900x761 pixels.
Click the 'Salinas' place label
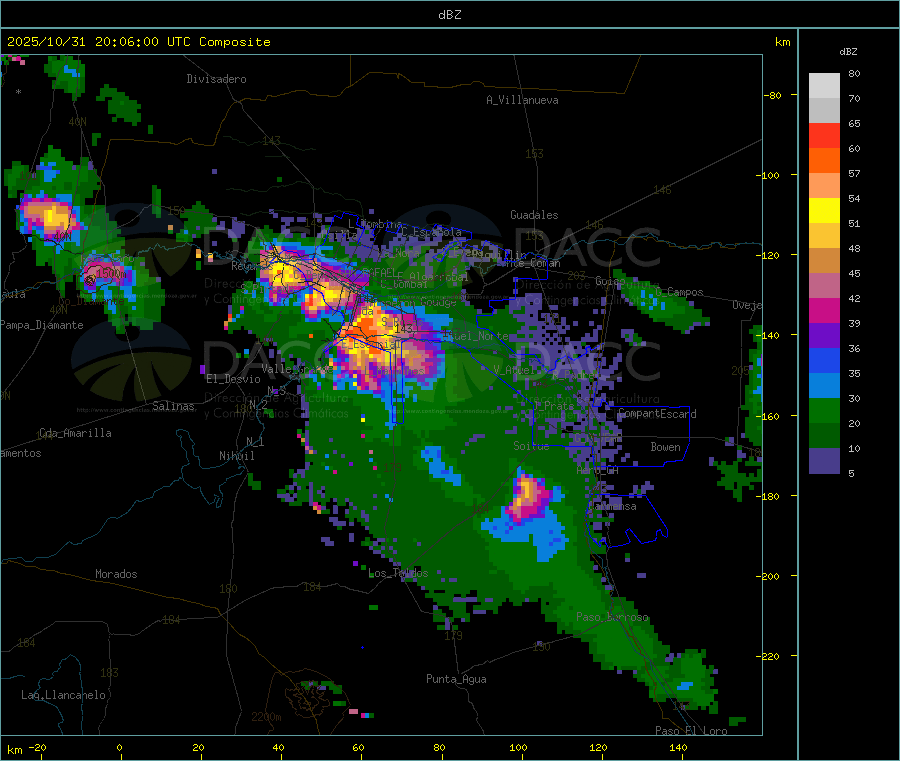(x=173, y=406)
